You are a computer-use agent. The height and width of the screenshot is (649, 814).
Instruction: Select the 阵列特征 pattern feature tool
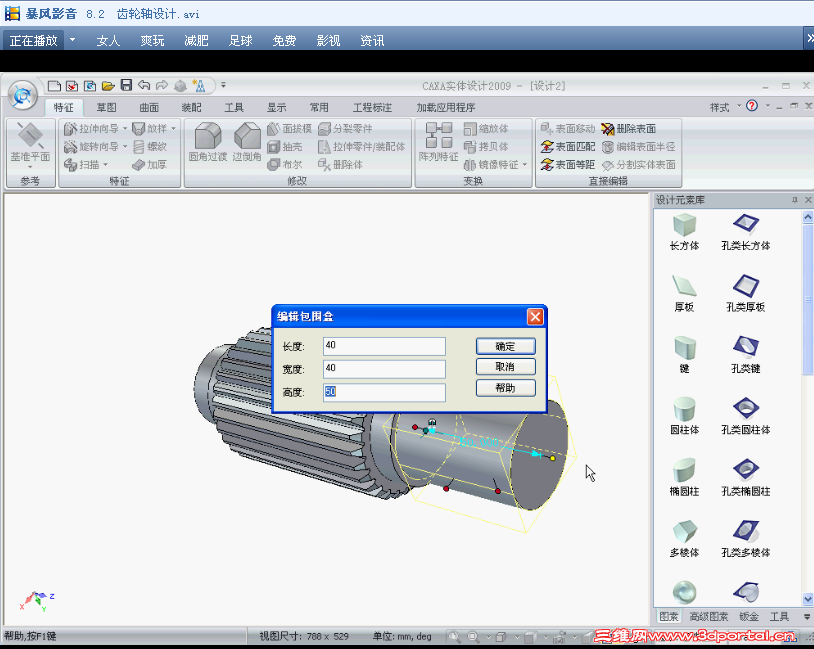(x=439, y=142)
